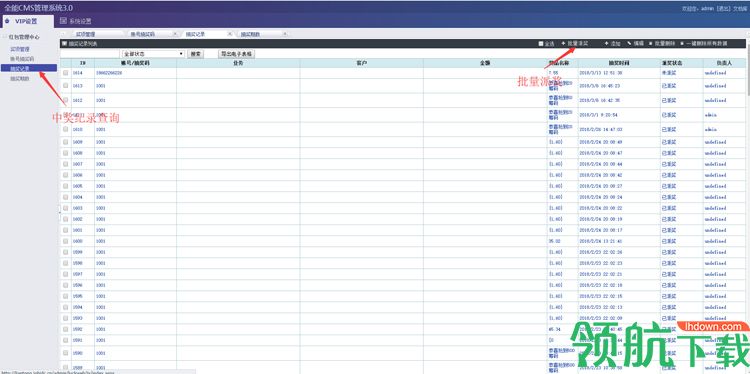Click the account number 18662266226
This screenshot has height=374, width=750.
[x=109, y=73]
